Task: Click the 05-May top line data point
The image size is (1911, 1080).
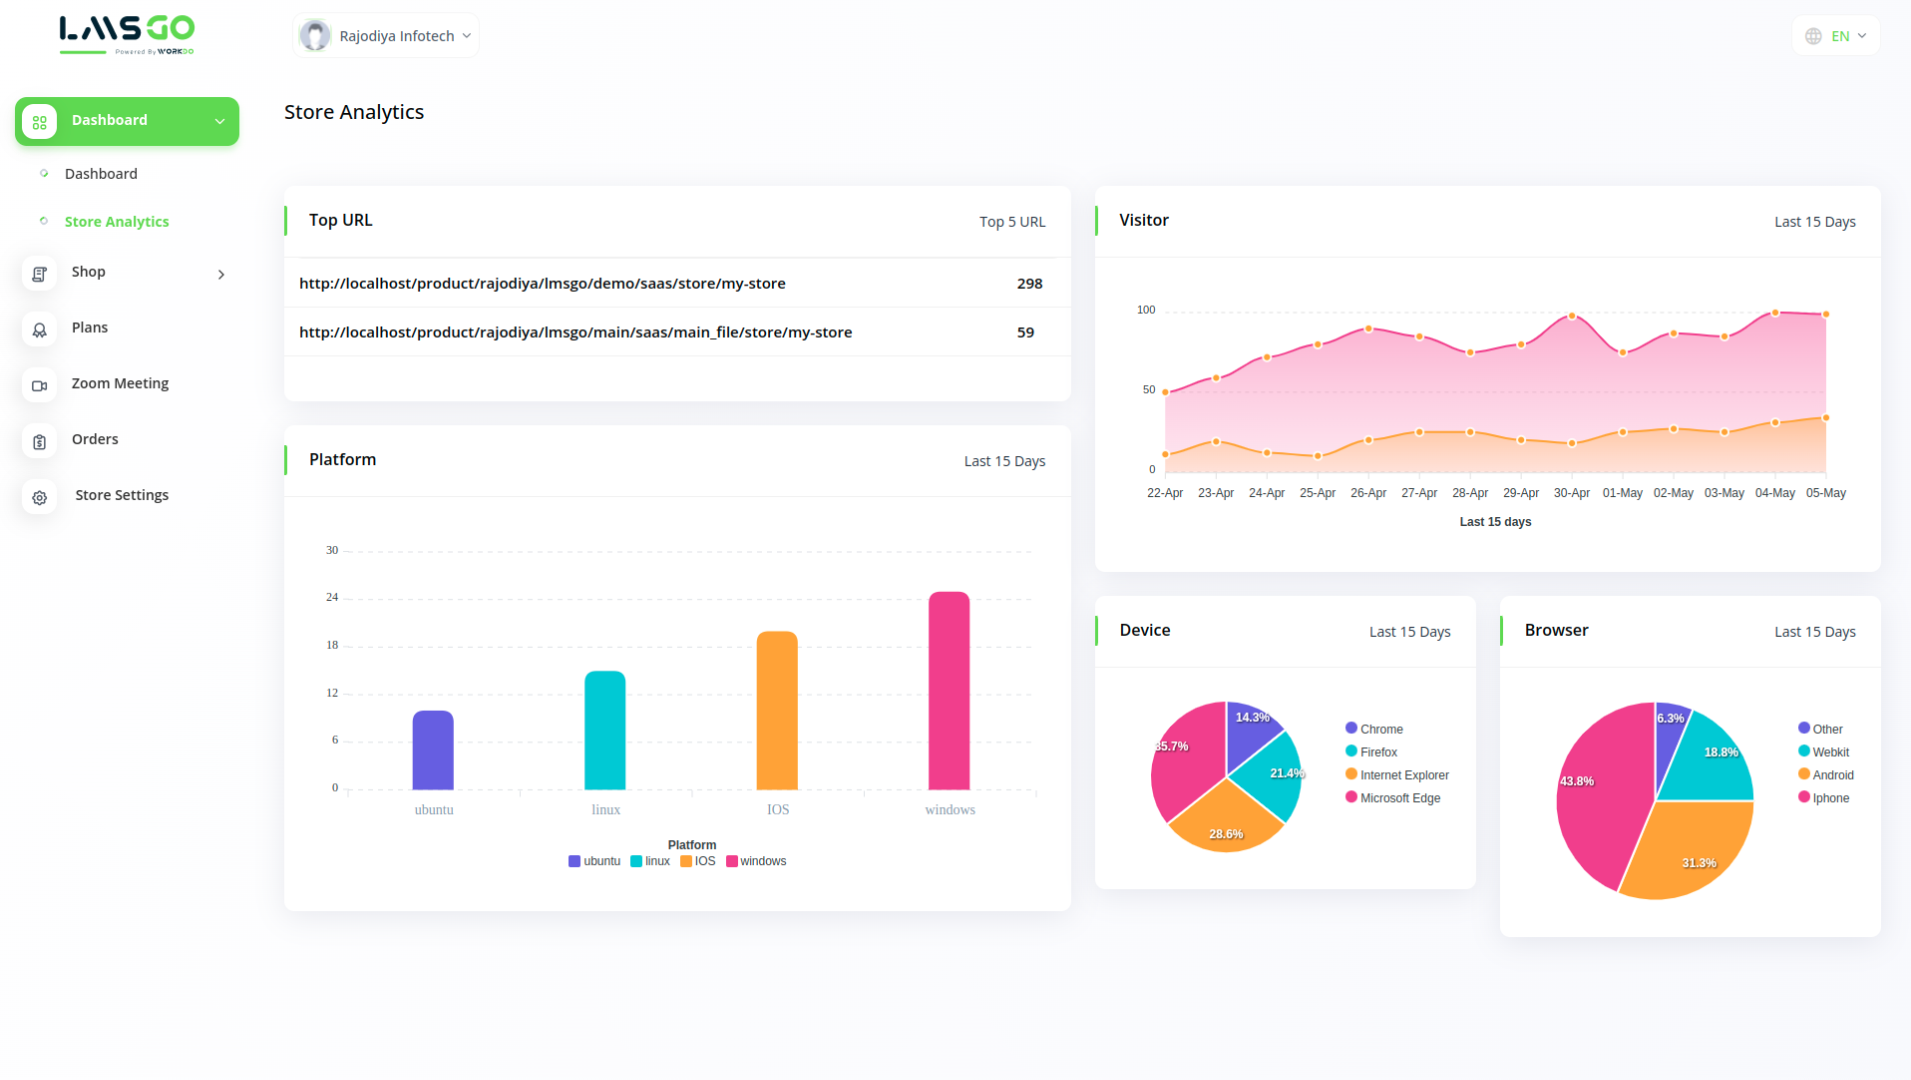Action: pos(1826,314)
